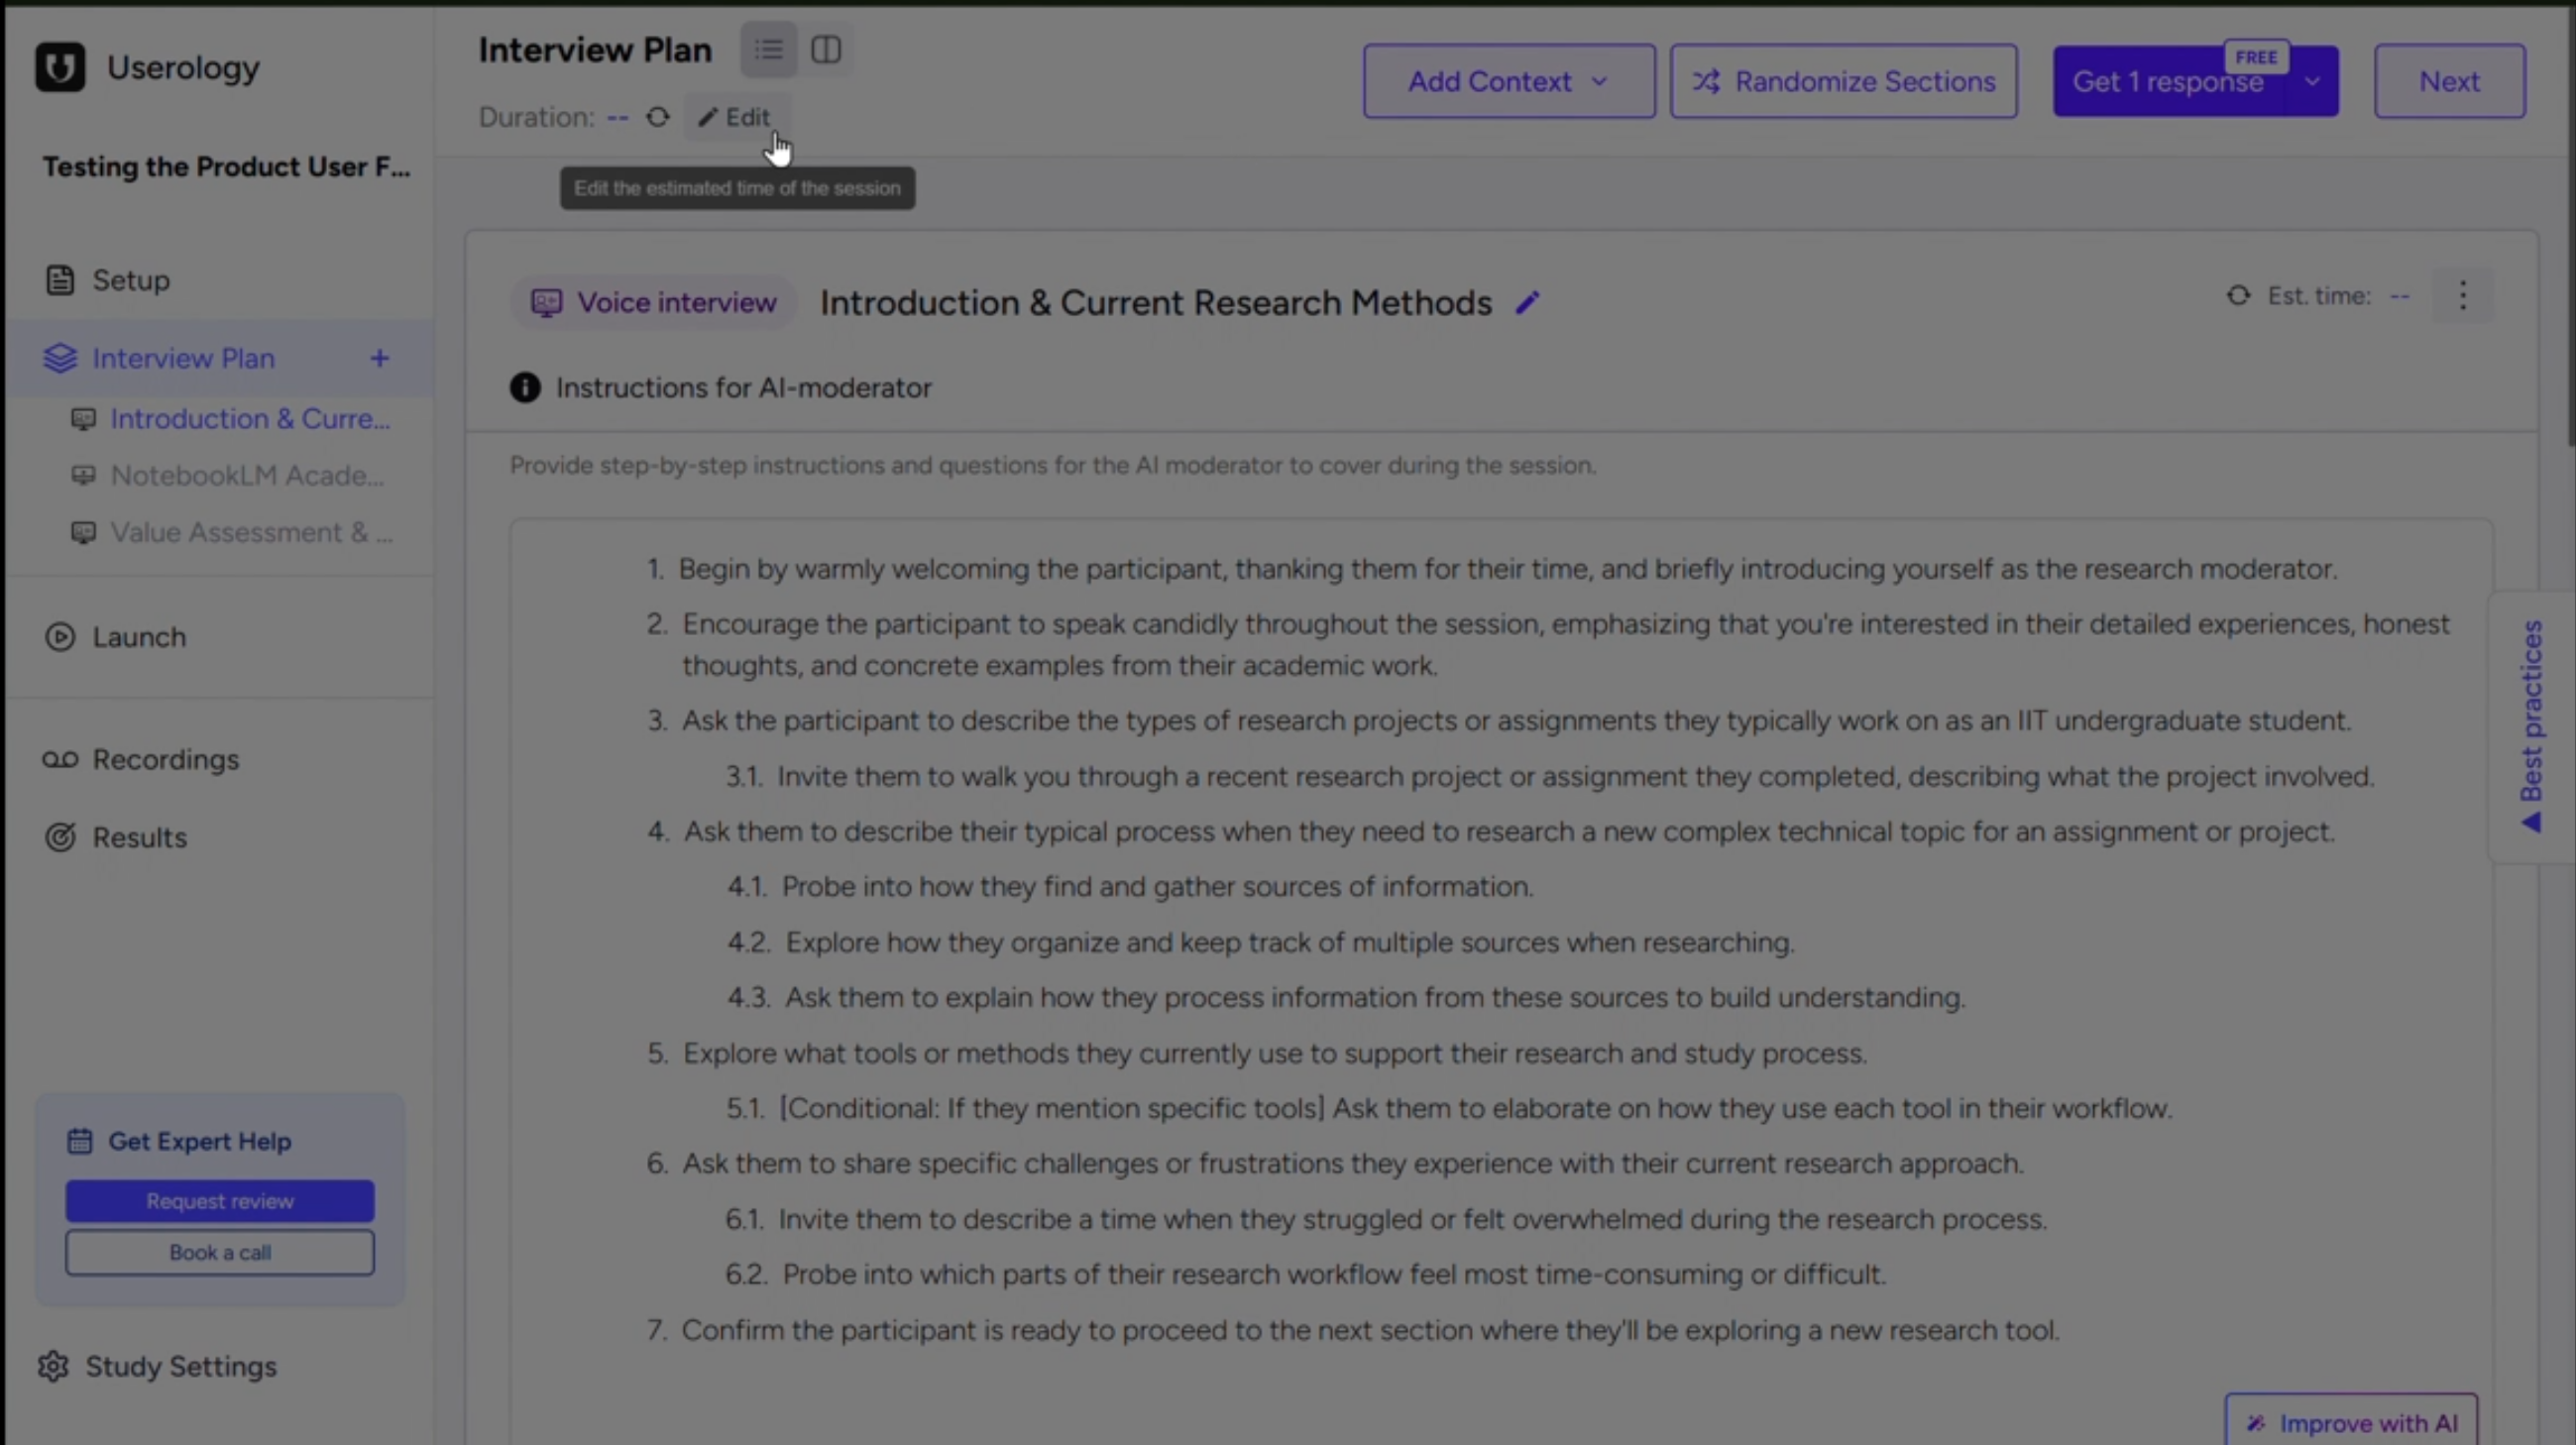
Task: Switch to split column view layout
Action: click(826, 49)
